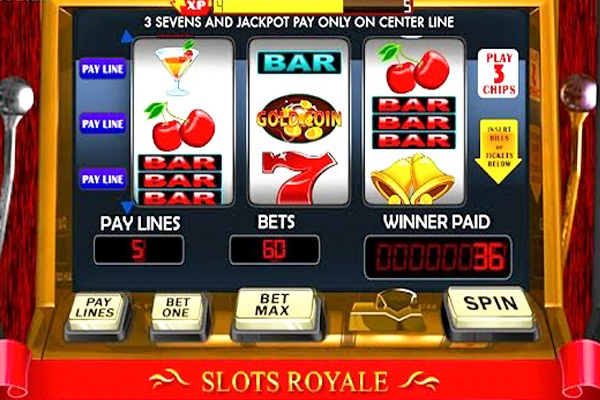Click the Play 3 Chips sign
This screenshot has height=400, width=600.
click(498, 73)
